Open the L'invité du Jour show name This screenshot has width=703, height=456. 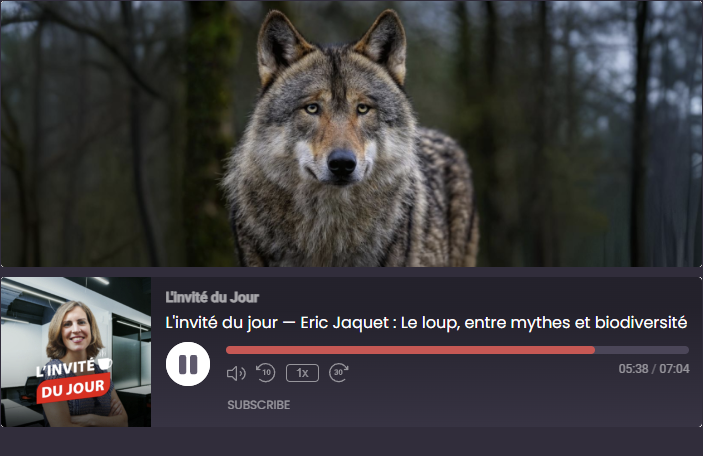212,297
